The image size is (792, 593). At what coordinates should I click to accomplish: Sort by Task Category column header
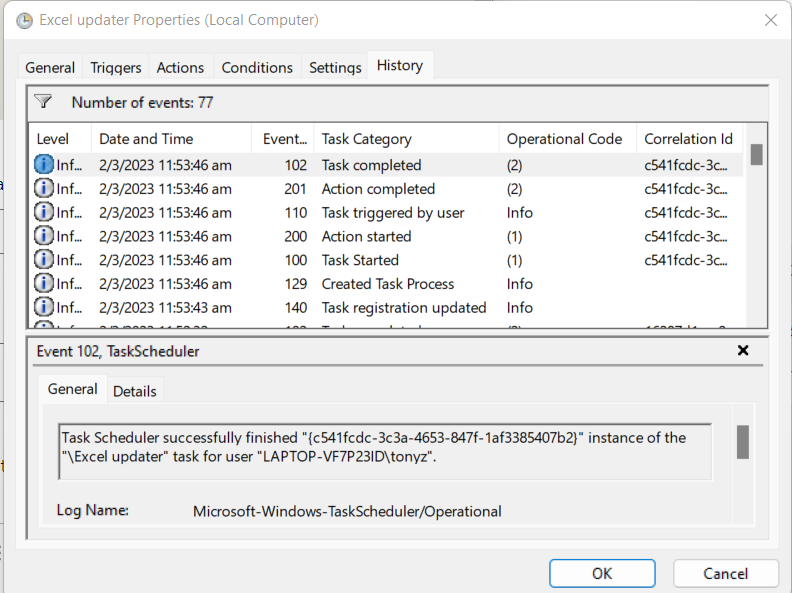click(x=407, y=139)
